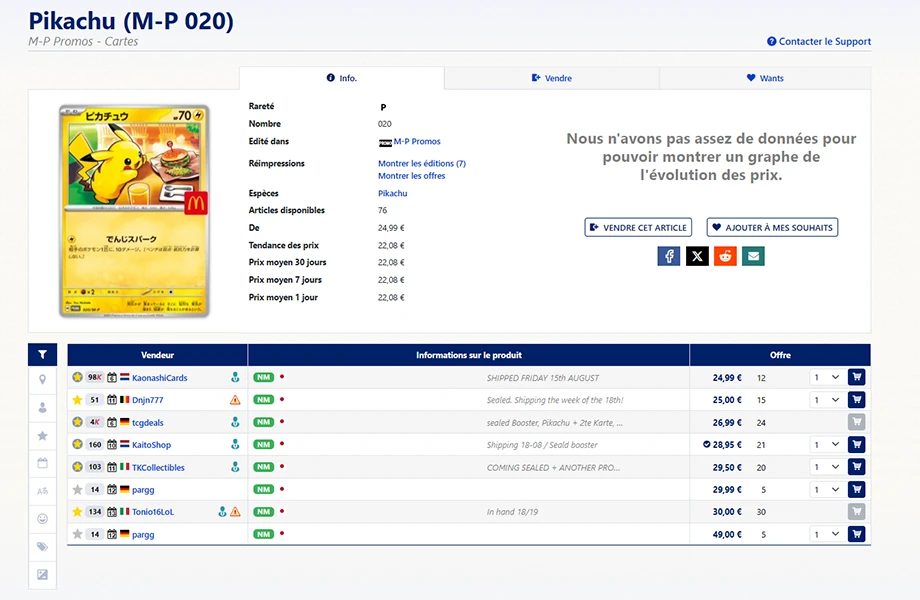Switch to the Wants tab
This screenshot has width=920, height=600.
coord(765,78)
